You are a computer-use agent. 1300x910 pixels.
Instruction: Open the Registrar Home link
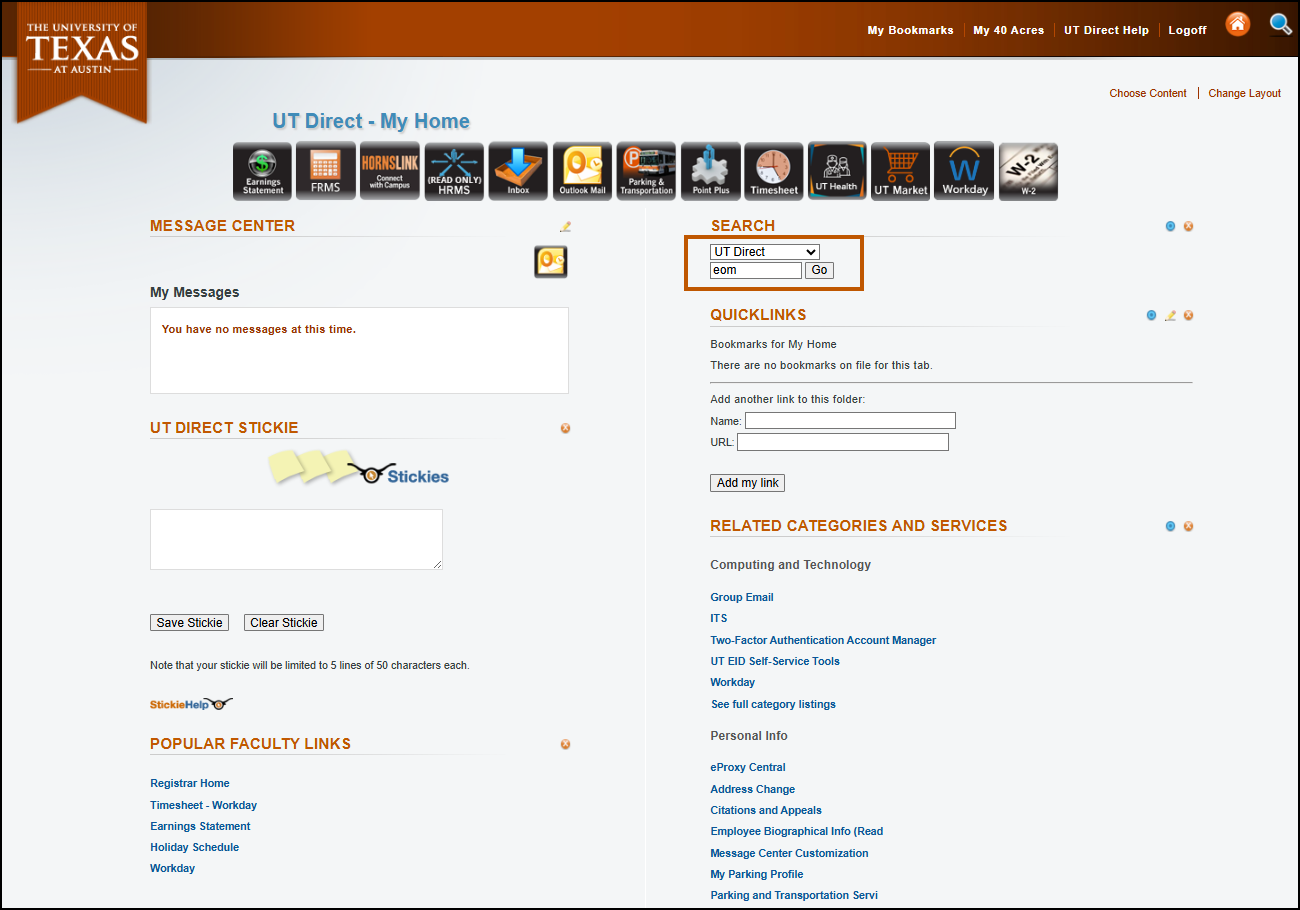coord(190,783)
